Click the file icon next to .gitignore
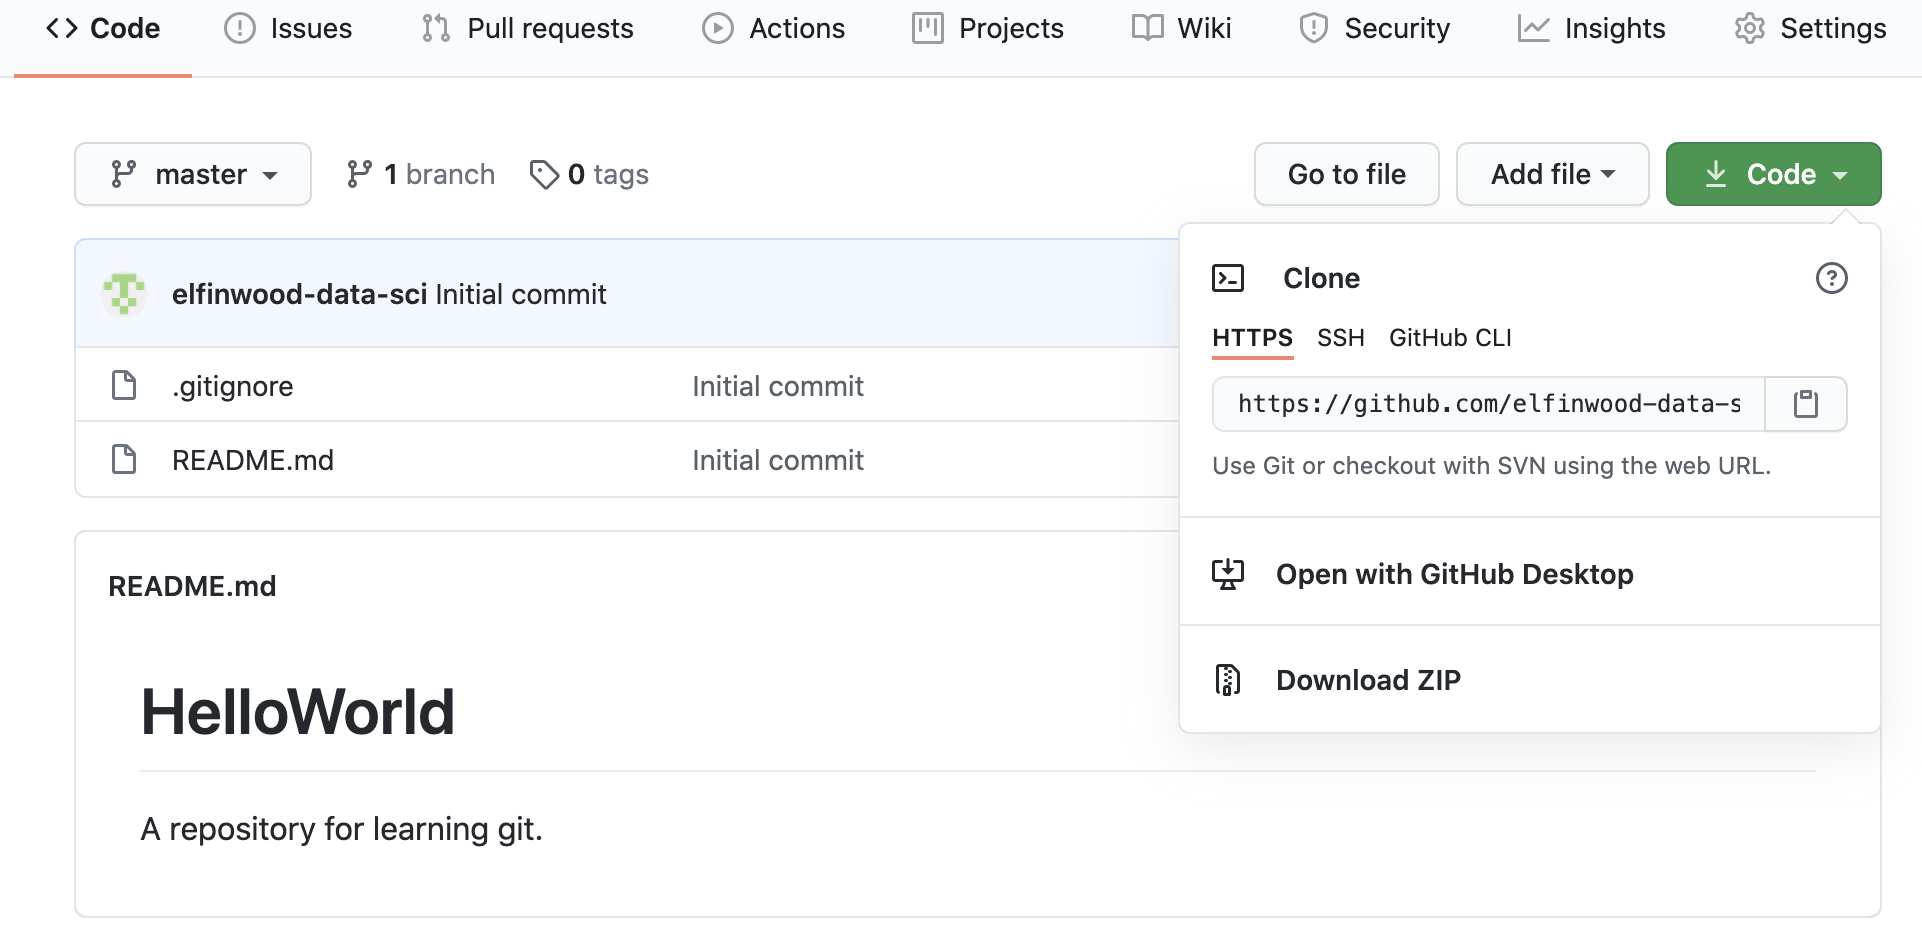Viewport: 1922px width, 944px height. (x=124, y=385)
